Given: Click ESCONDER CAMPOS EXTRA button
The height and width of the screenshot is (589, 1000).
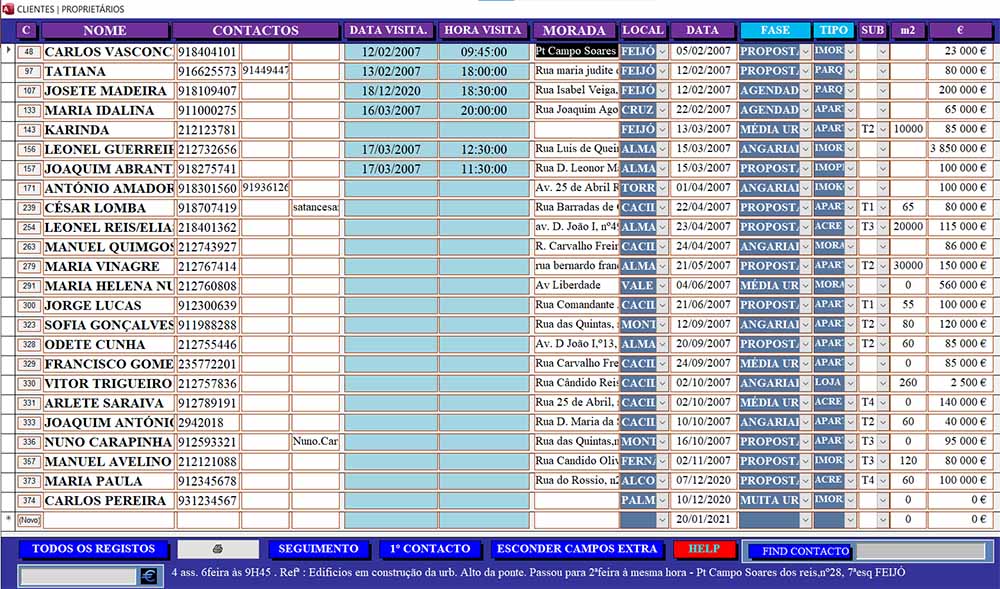Looking at the screenshot, I should pos(577,549).
